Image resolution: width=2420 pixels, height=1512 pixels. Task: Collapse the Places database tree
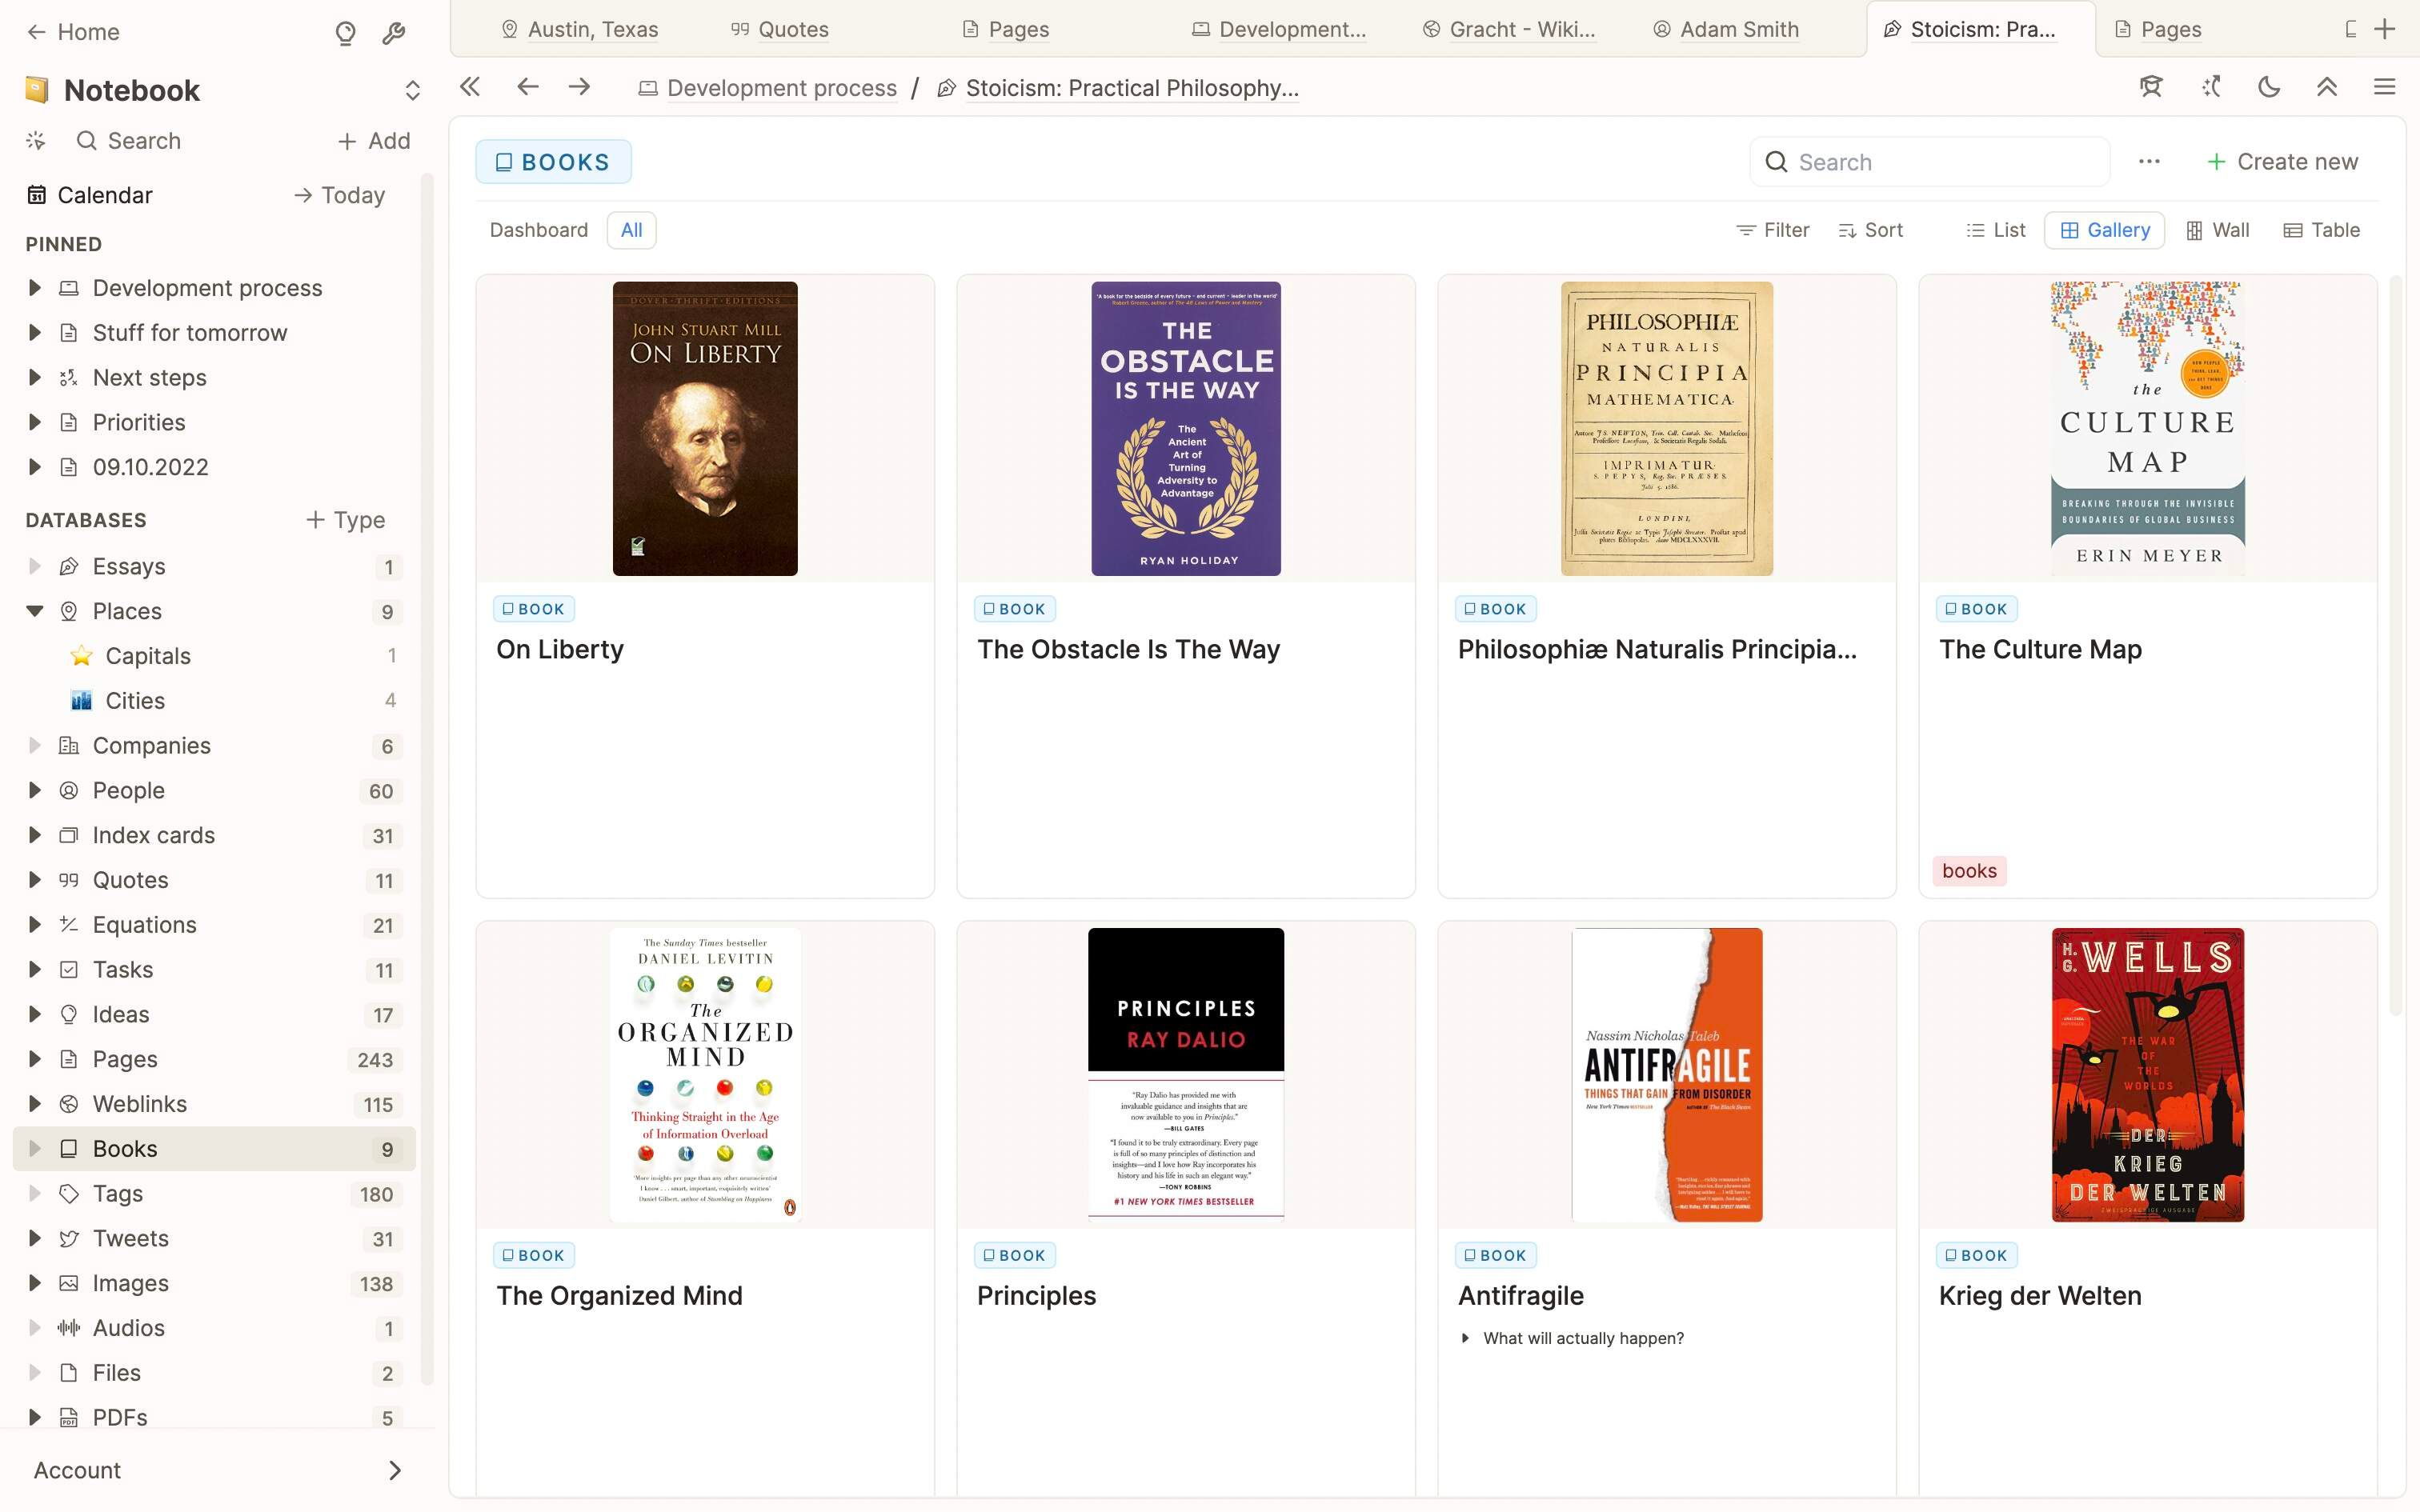[35, 611]
